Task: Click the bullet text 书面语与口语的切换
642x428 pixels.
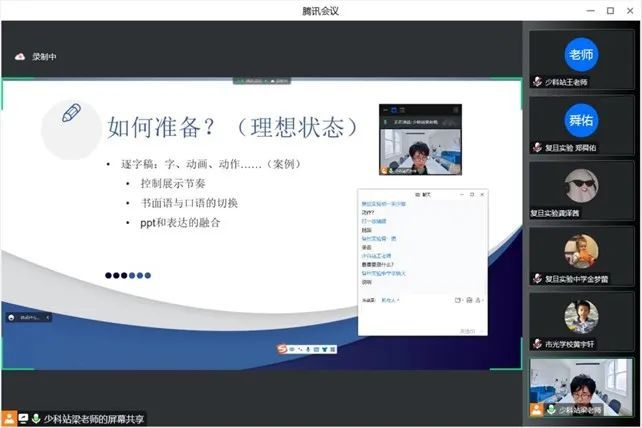Action: pos(189,203)
